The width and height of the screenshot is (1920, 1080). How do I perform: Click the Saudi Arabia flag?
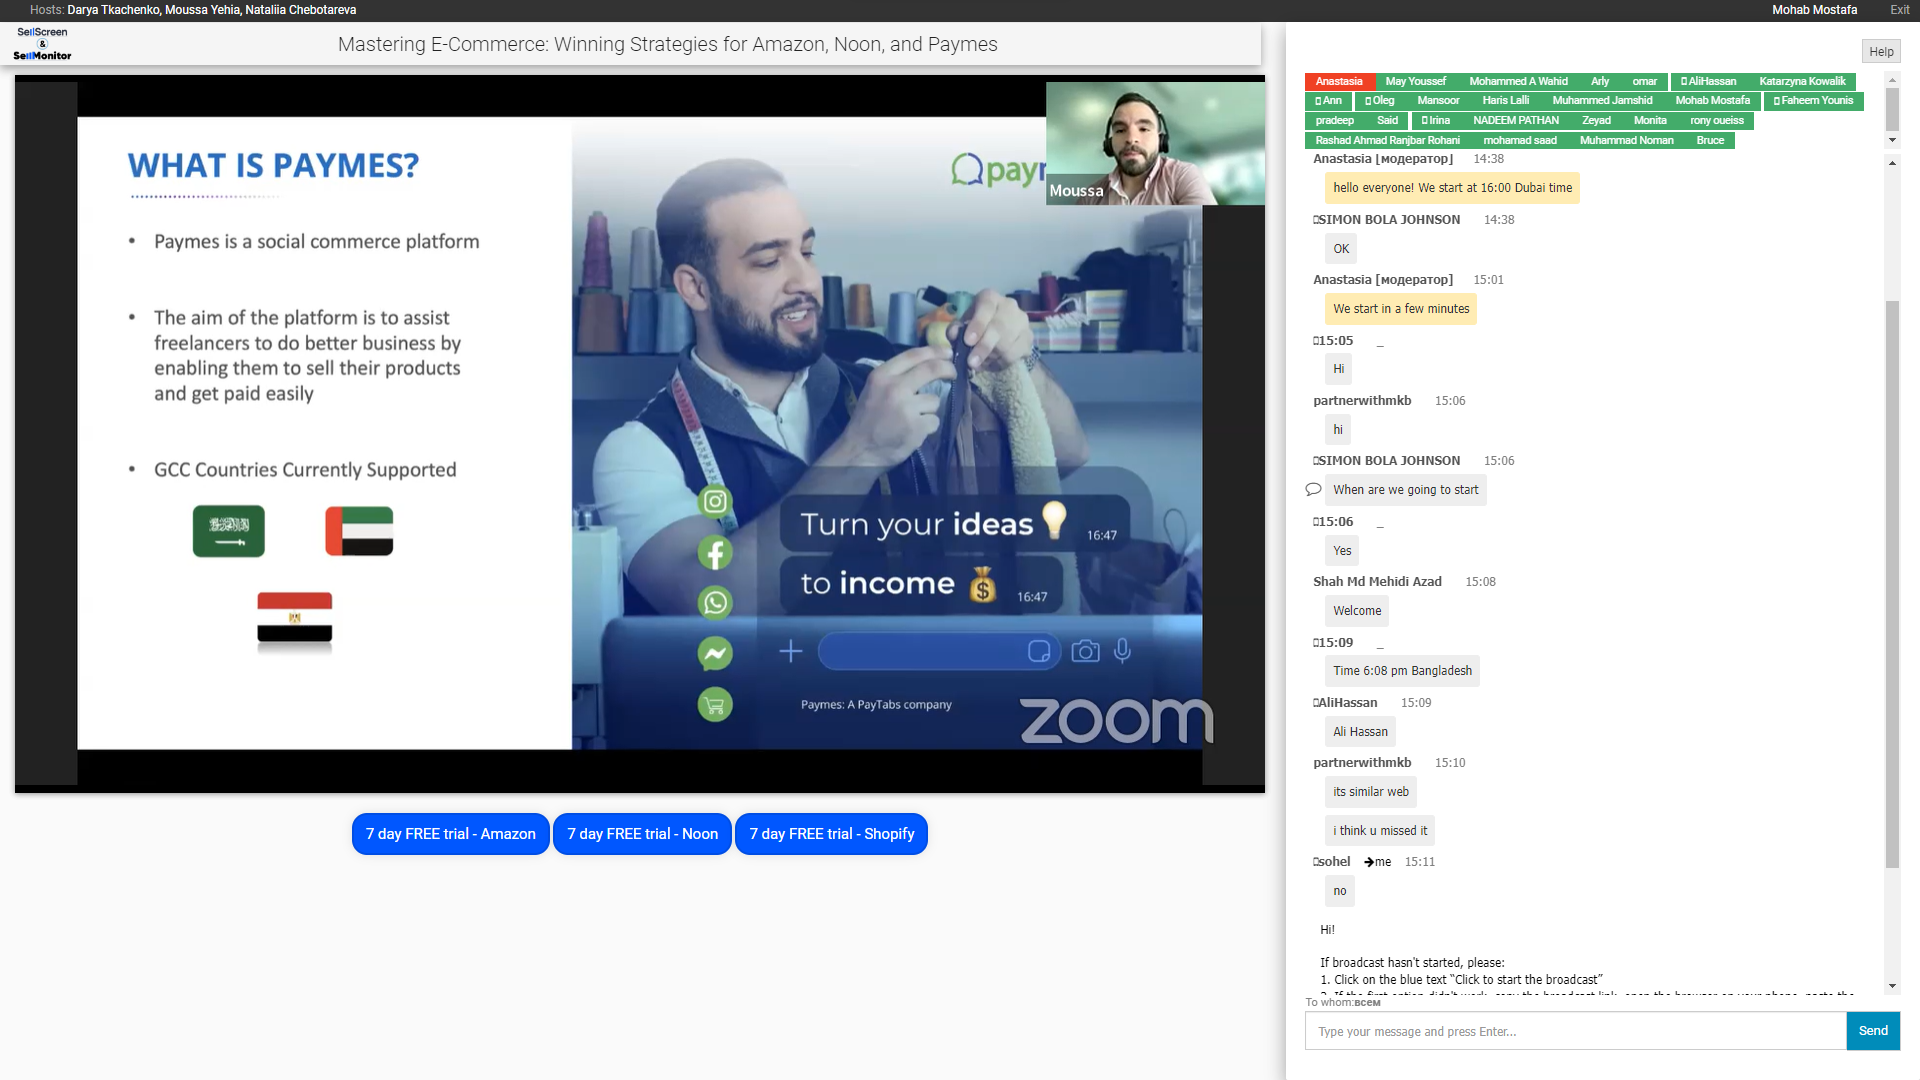point(229,530)
